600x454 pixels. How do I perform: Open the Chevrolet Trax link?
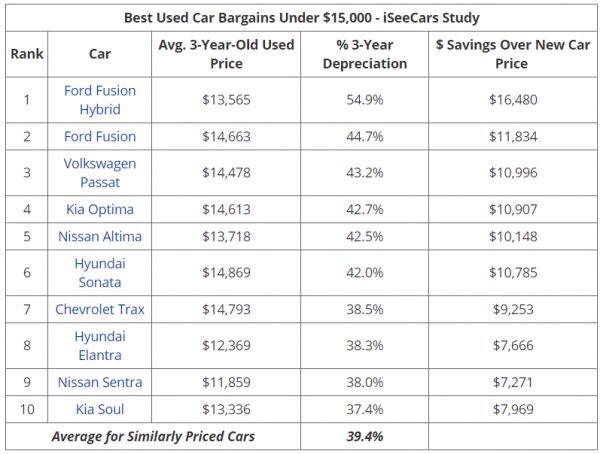(x=100, y=309)
